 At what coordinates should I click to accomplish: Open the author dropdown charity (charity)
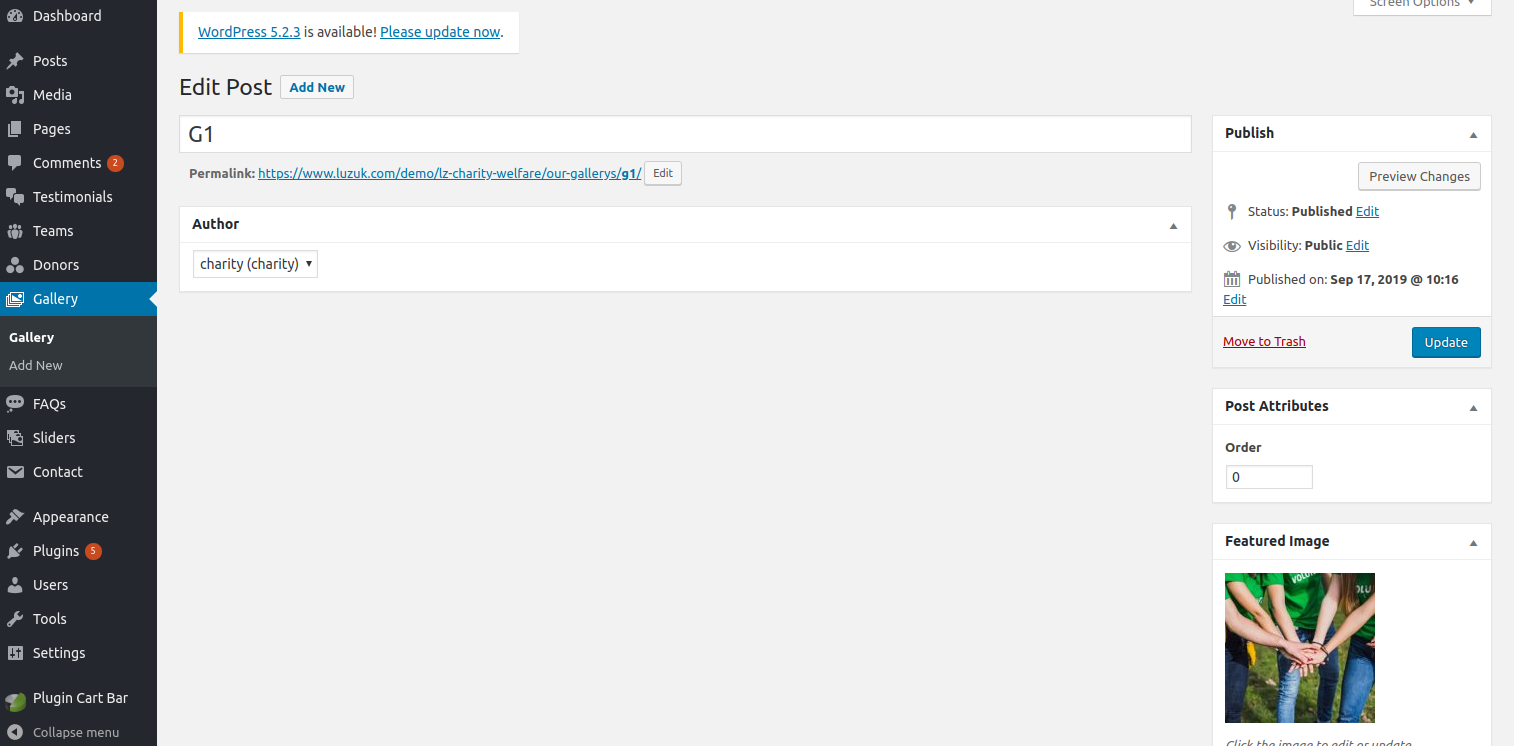(x=255, y=264)
